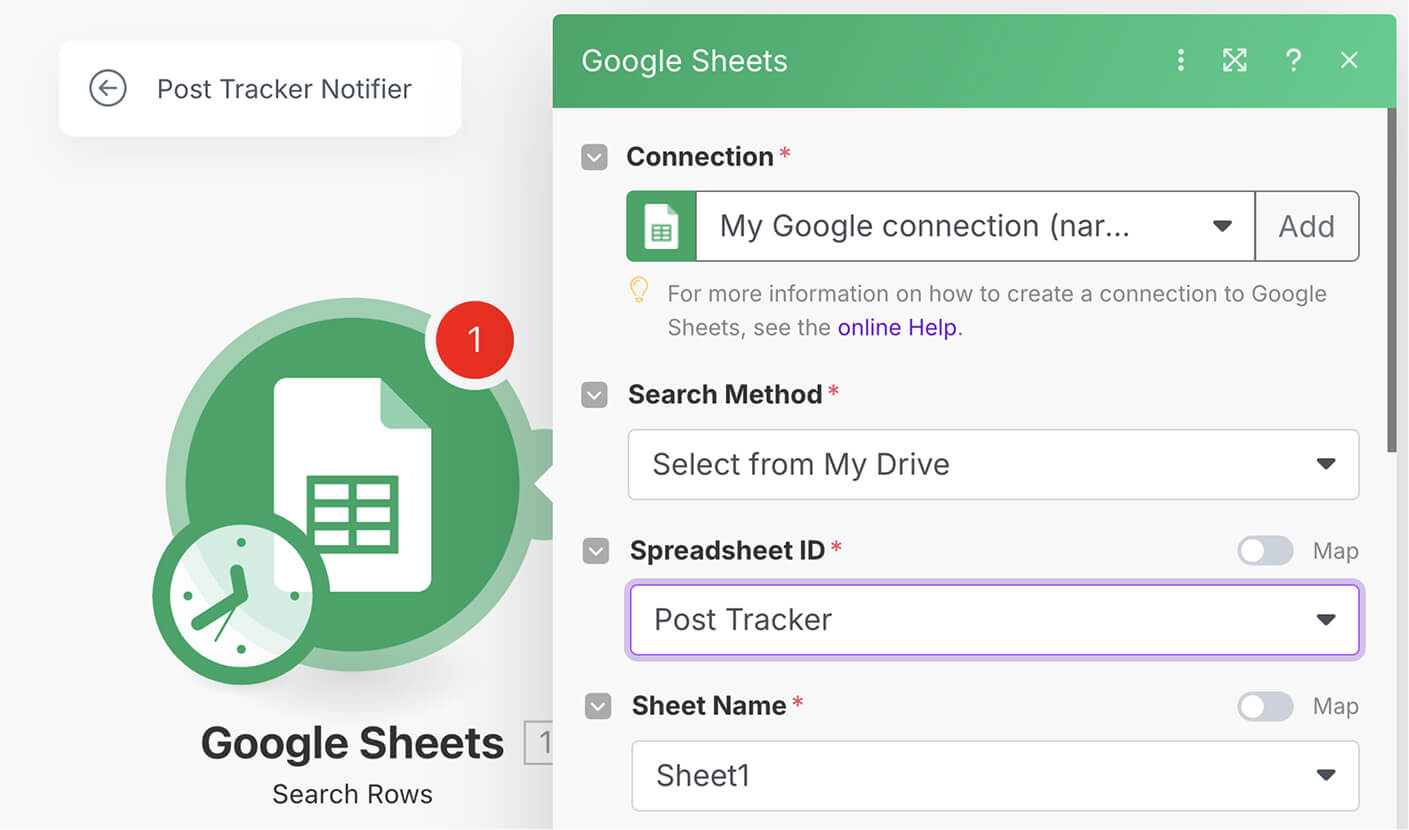1409x830 pixels.
Task: Collapse the Connection field chevron
Action: [594, 157]
